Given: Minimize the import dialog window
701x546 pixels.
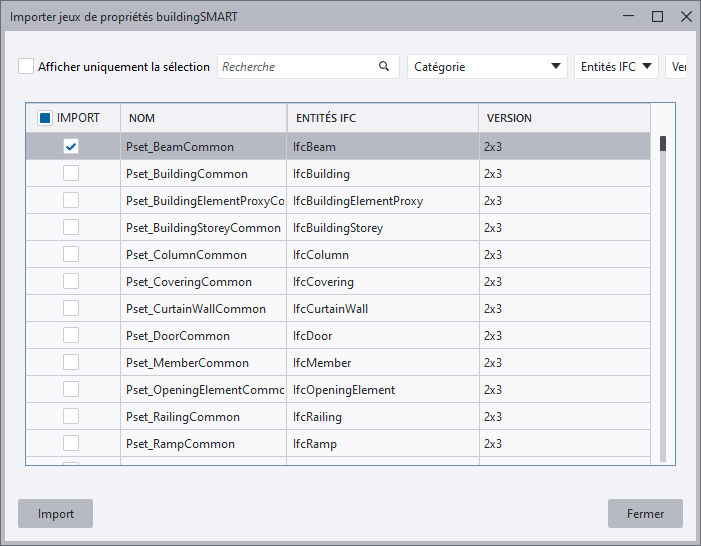Looking at the screenshot, I should (627, 16).
